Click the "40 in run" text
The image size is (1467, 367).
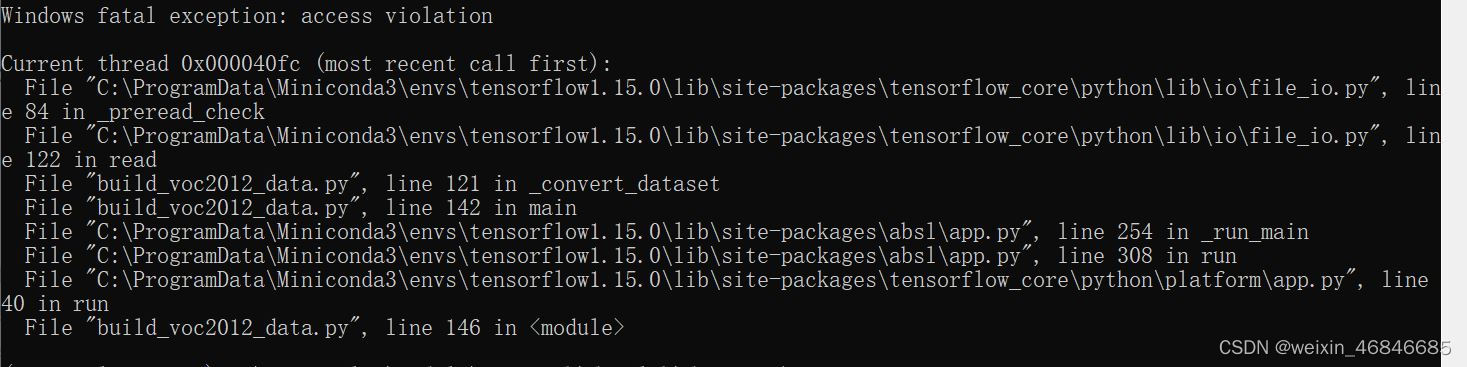pyautogui.click(x=55, y=304)
